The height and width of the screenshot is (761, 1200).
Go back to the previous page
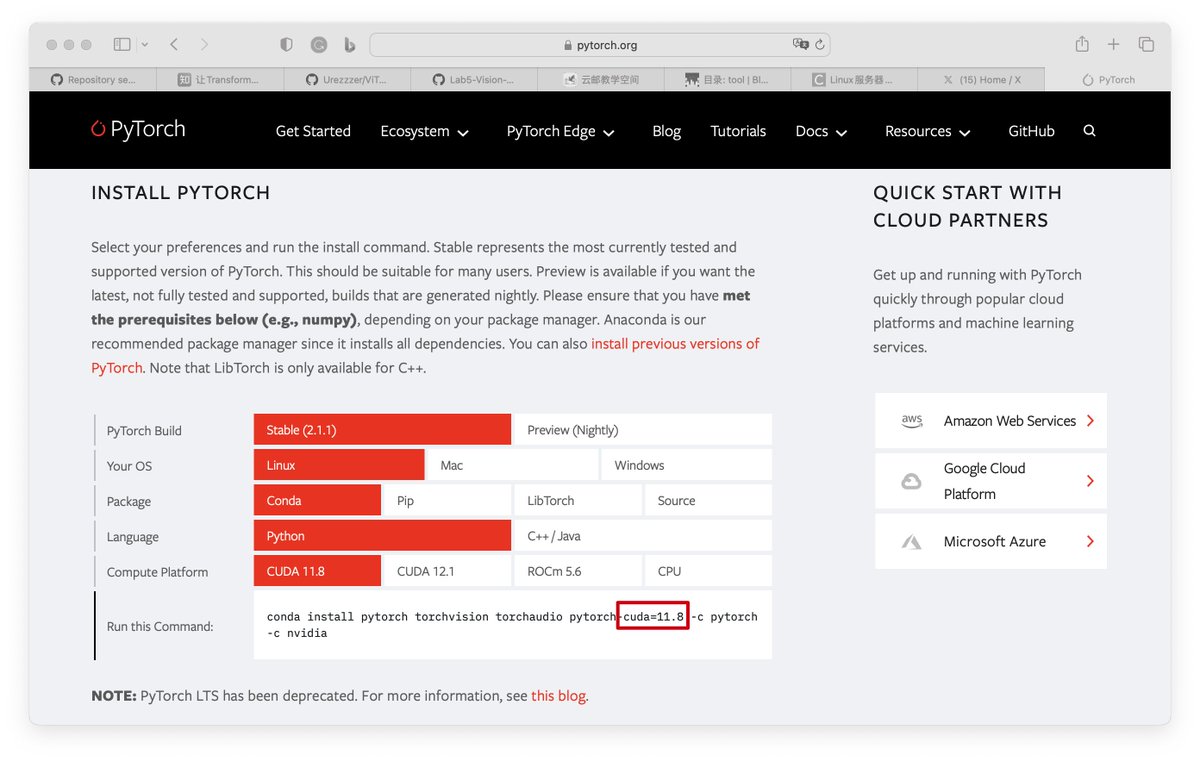[174, 45]
